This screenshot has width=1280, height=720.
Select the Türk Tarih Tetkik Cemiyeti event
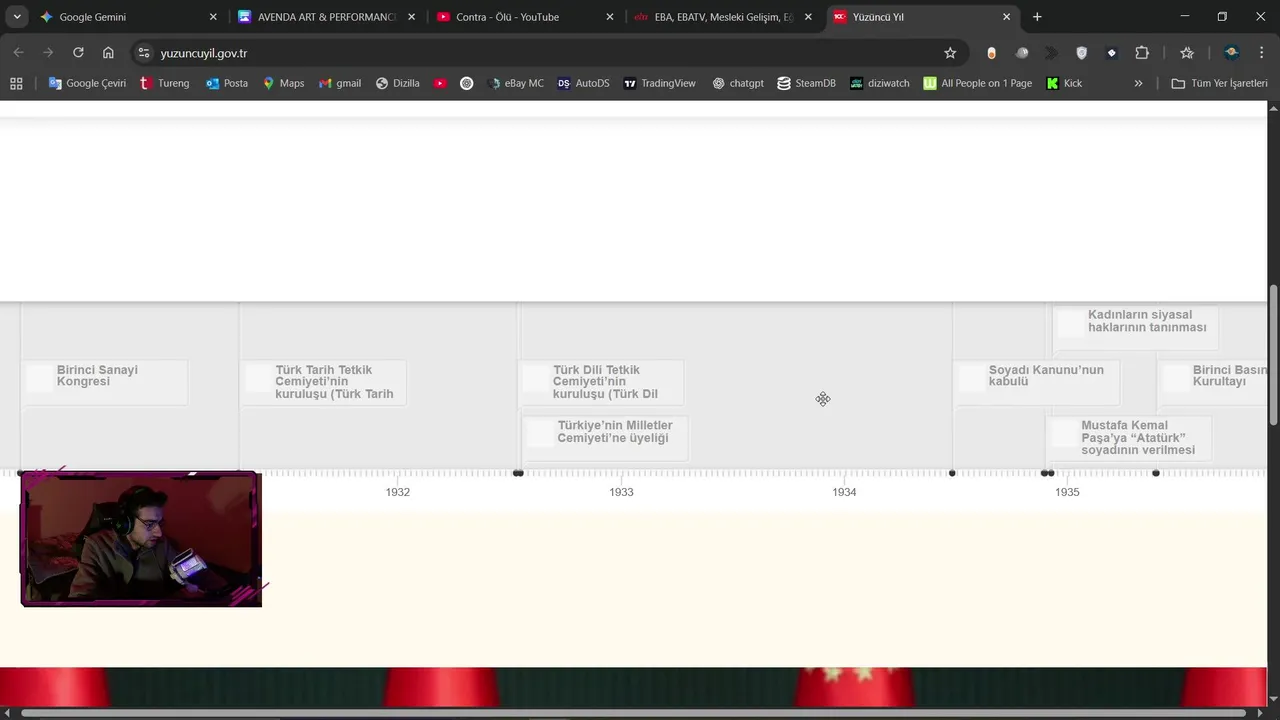pyautogui.click(x=324, y=382)
